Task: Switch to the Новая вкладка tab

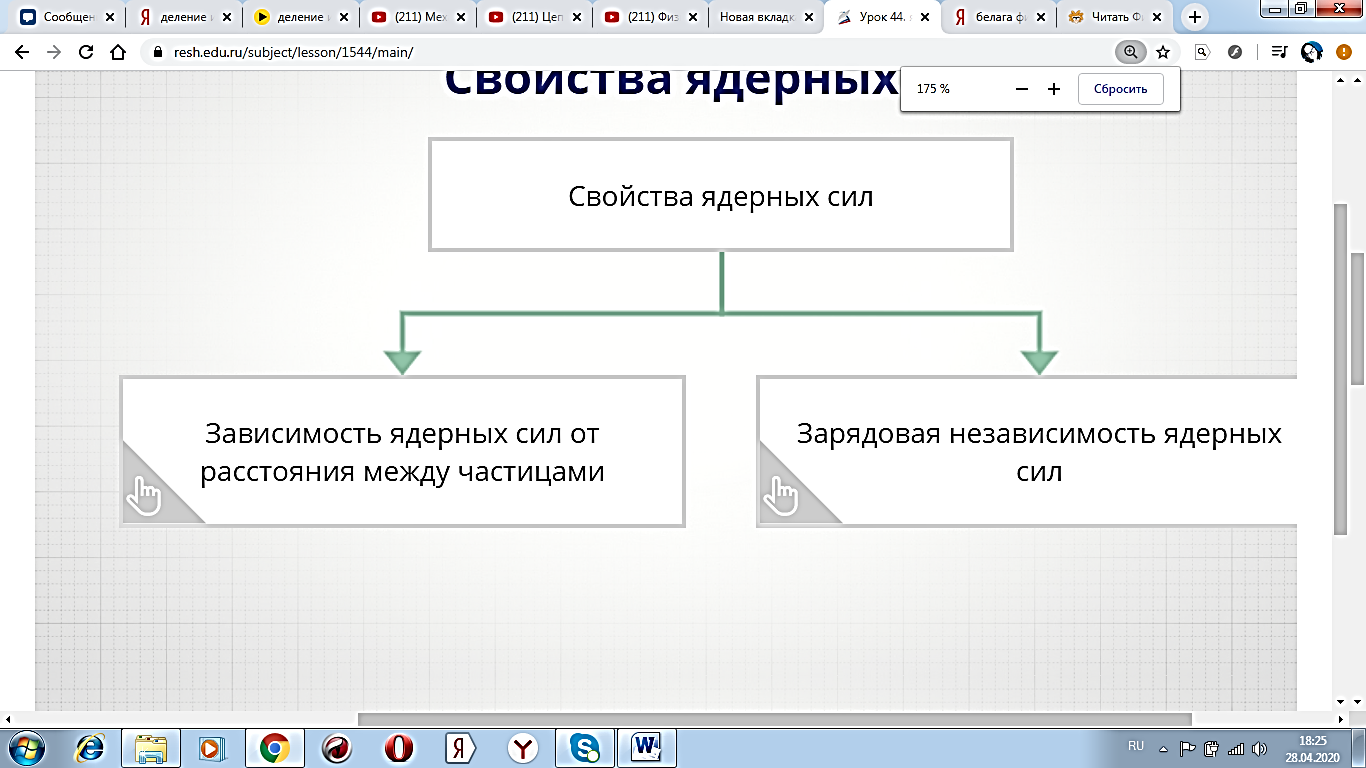Action: pyautogui.click(x=764, y=17)
